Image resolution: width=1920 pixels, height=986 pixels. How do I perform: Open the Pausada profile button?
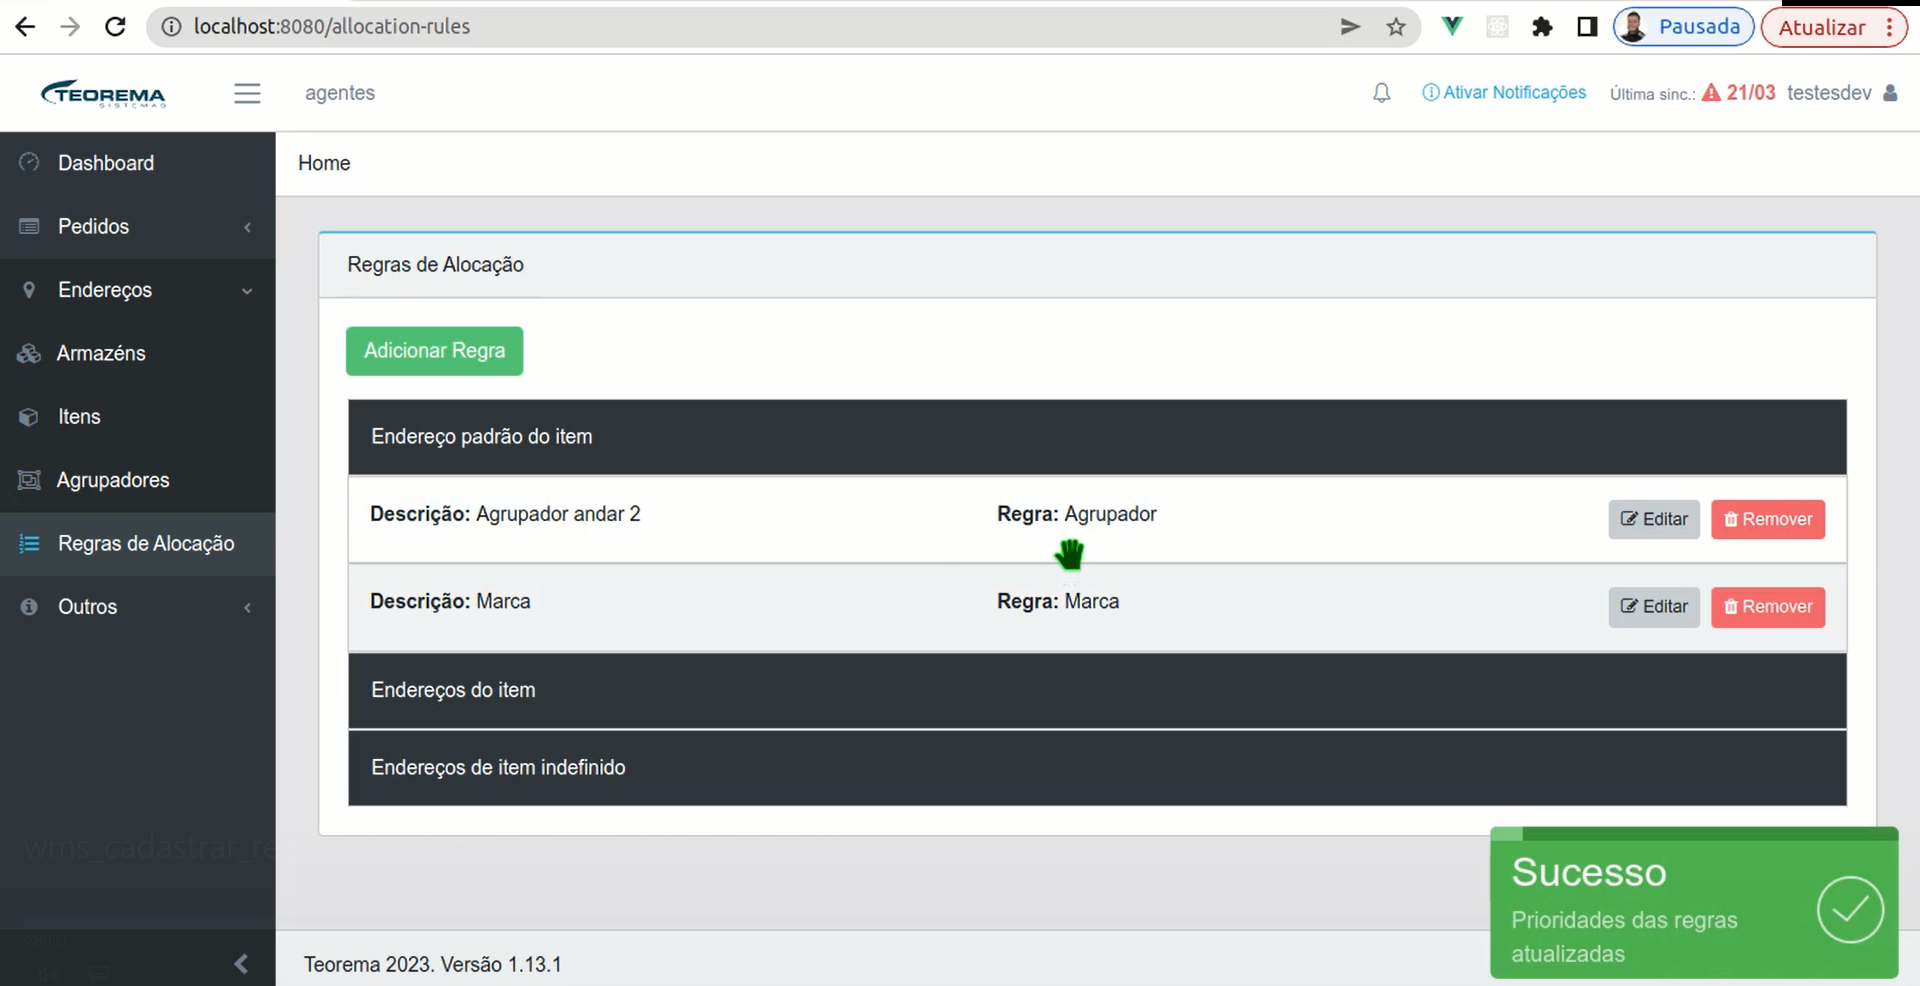click(x=1684, y=27)
